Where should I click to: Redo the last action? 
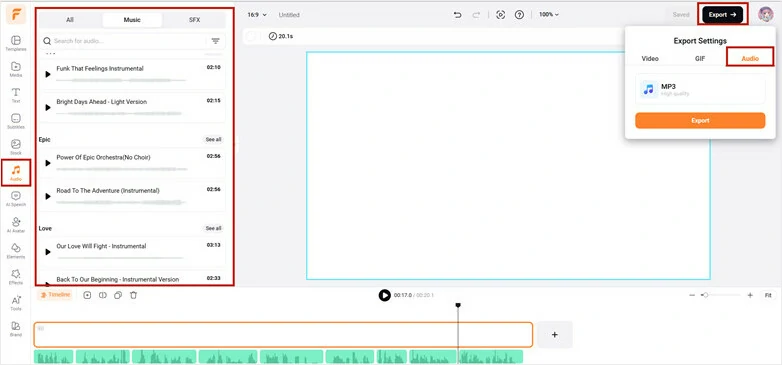click(x=476, y=15)
